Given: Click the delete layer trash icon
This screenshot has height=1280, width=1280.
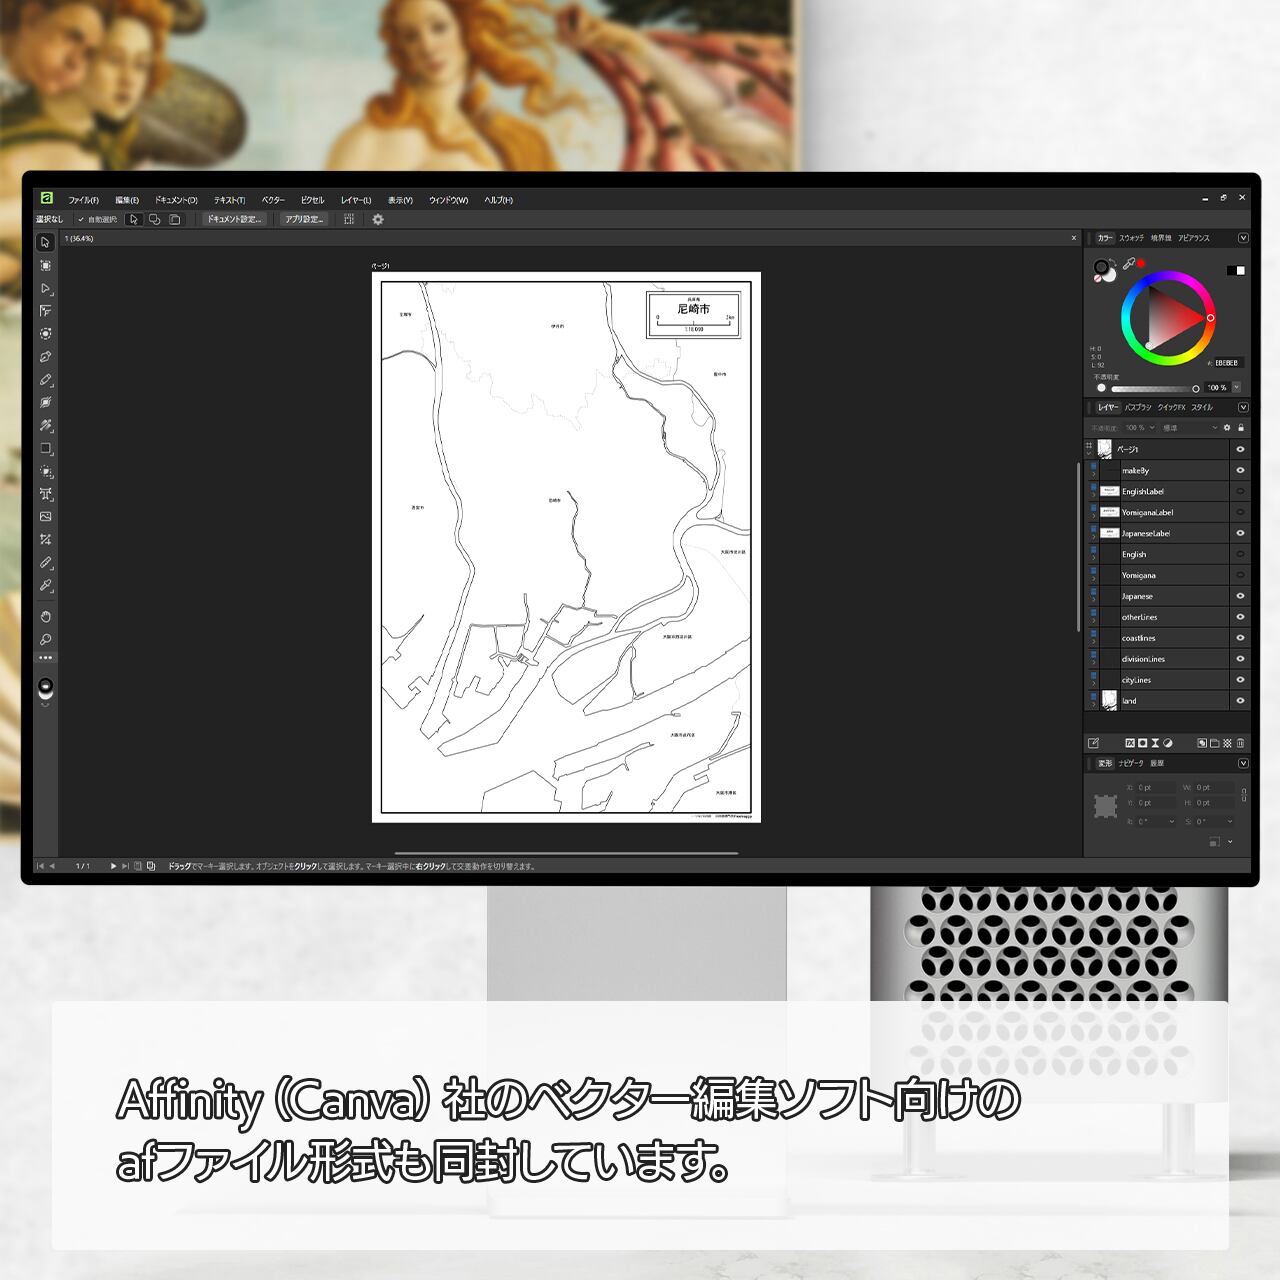Looking at the screenshot, I should click(1241, 743).
